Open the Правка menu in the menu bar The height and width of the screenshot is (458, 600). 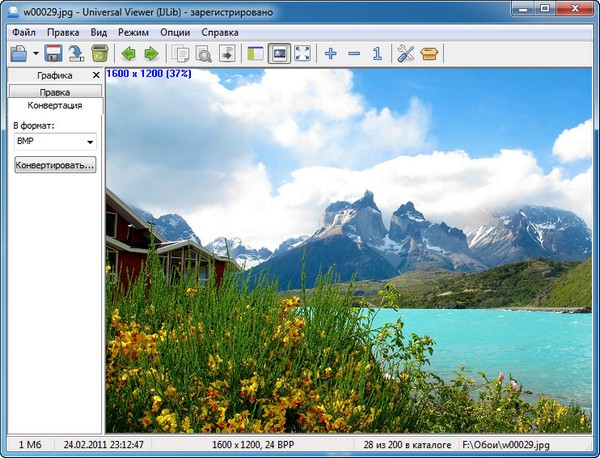63,33
